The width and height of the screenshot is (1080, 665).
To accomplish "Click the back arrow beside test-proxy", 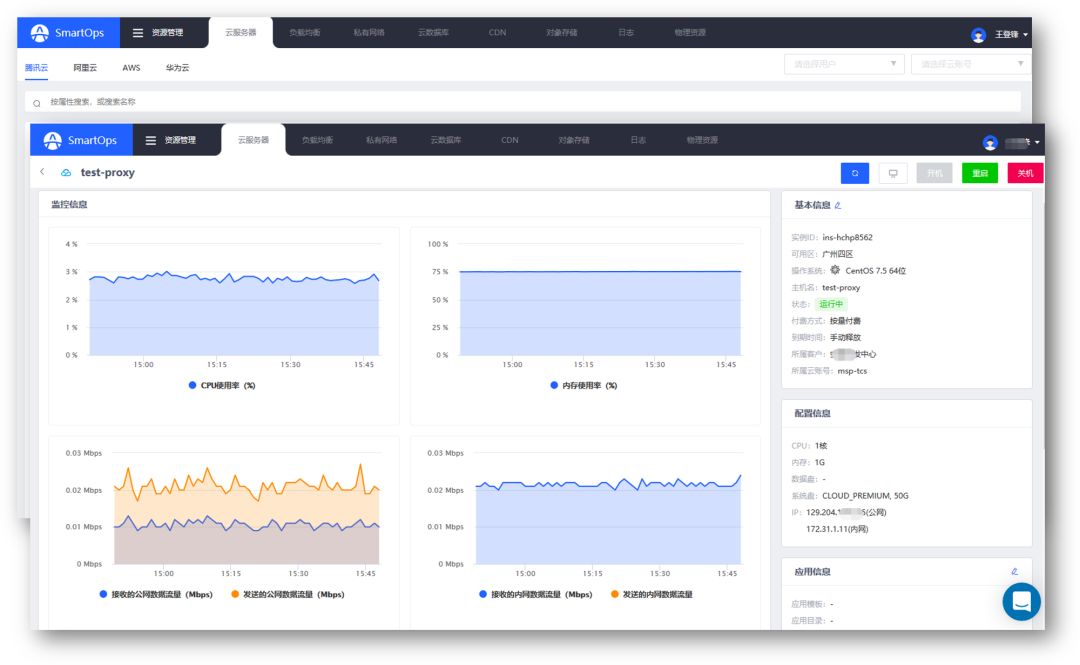I will click(42, 172).
